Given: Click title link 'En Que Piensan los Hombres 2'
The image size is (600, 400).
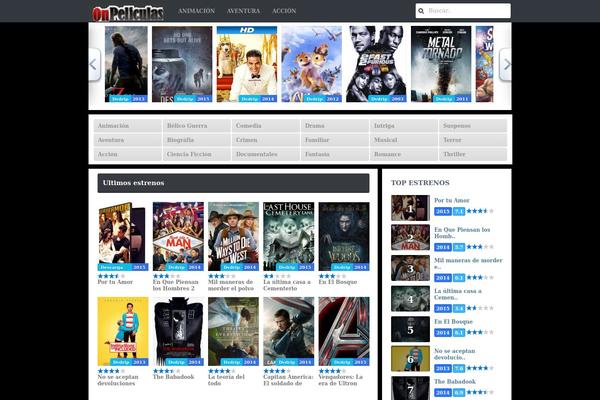Looking at the screenshot, I should (x=176, y=285).
